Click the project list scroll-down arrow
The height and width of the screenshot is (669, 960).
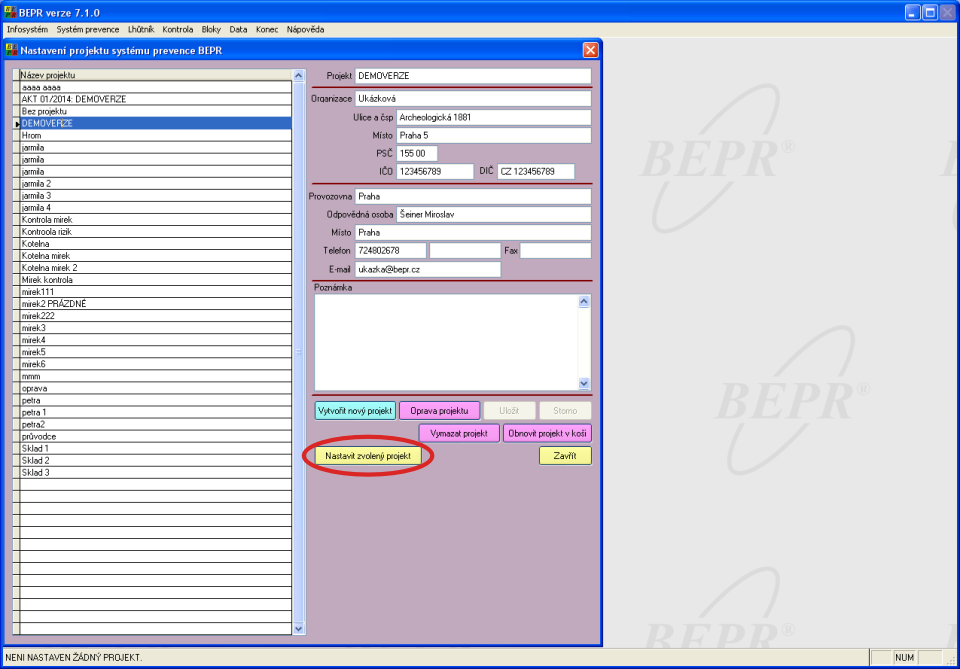[x=299, y=629]
